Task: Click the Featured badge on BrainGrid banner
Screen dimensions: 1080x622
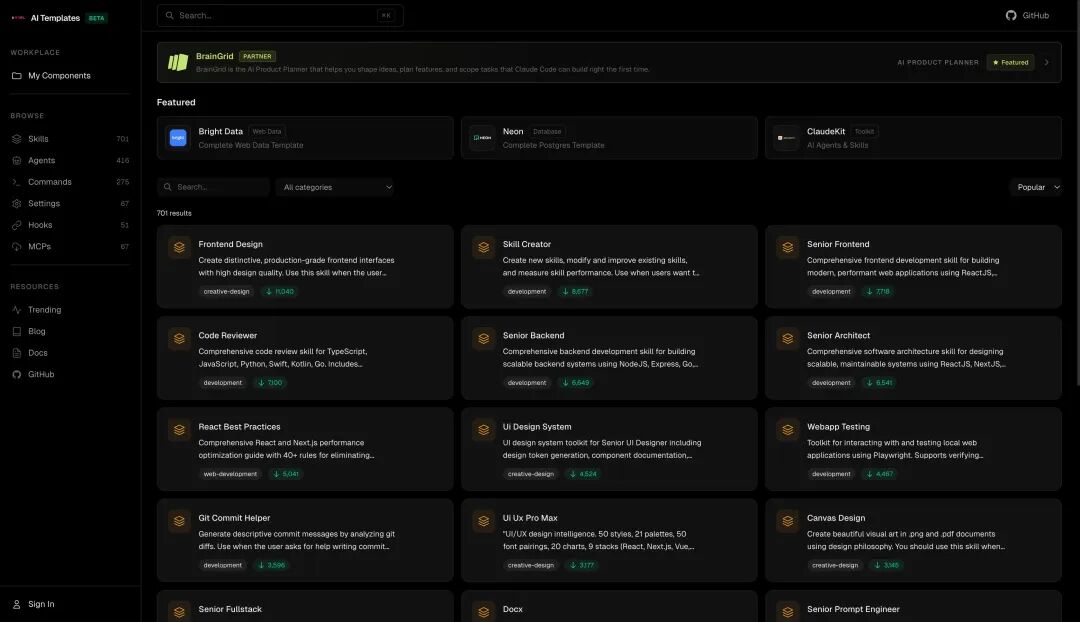Action: coord(1010,62)
